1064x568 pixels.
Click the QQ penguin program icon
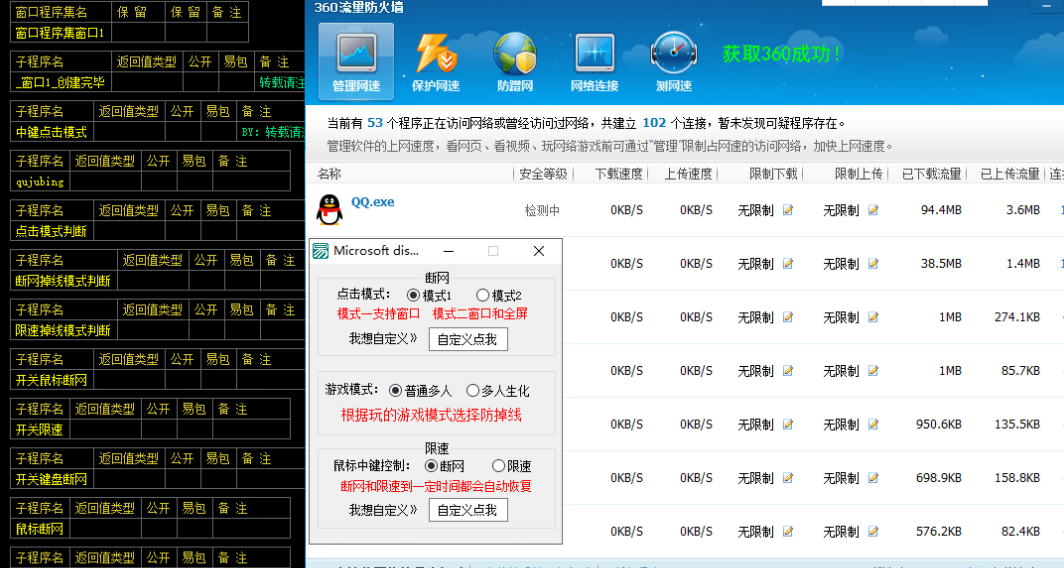[330, 210]
